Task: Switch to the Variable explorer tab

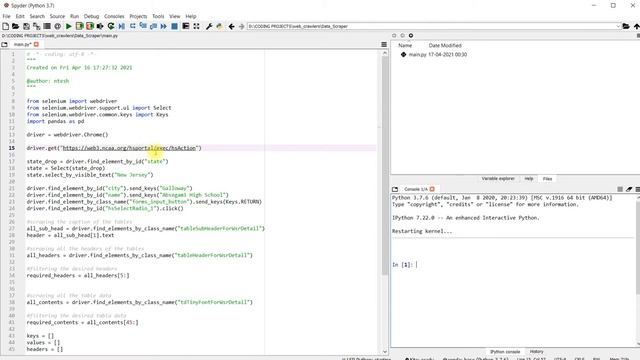Action: (x=498, y=179)
